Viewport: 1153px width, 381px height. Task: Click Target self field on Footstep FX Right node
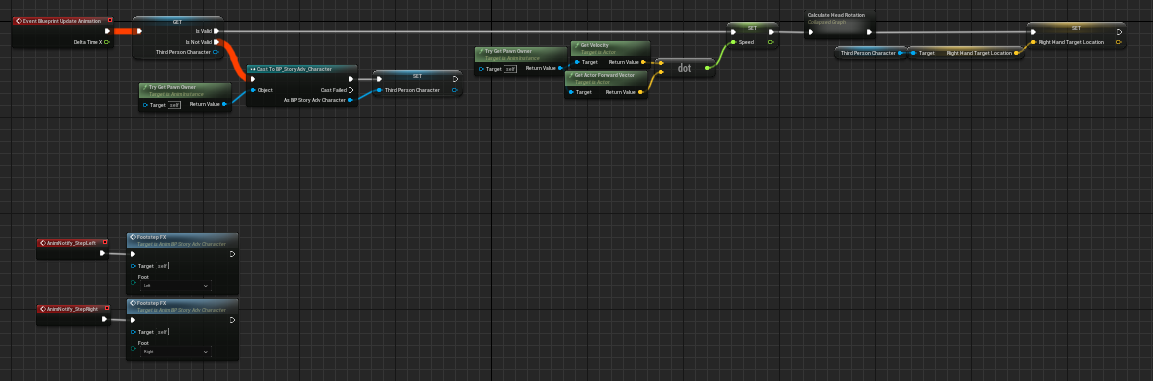(x=163, y=332)
